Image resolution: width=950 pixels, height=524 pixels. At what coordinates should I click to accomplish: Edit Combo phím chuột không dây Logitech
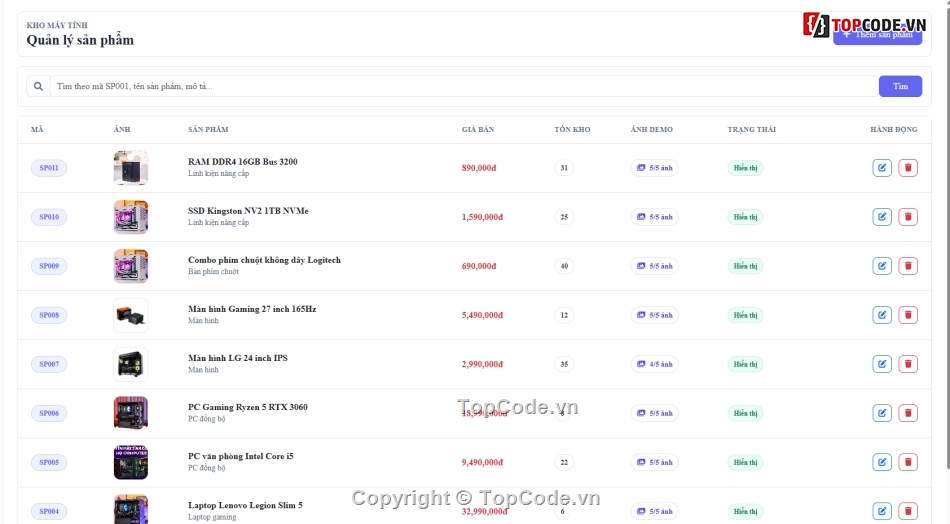pyautogui.click(x=882, y=266)
